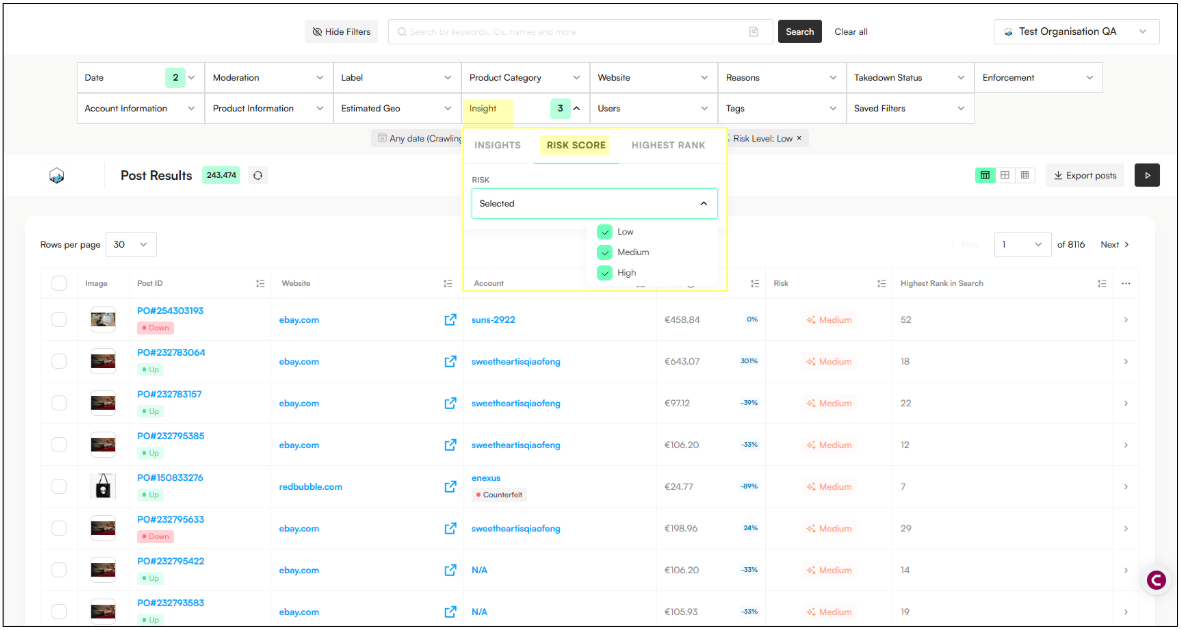Open the Insights tab

point(497,145)
